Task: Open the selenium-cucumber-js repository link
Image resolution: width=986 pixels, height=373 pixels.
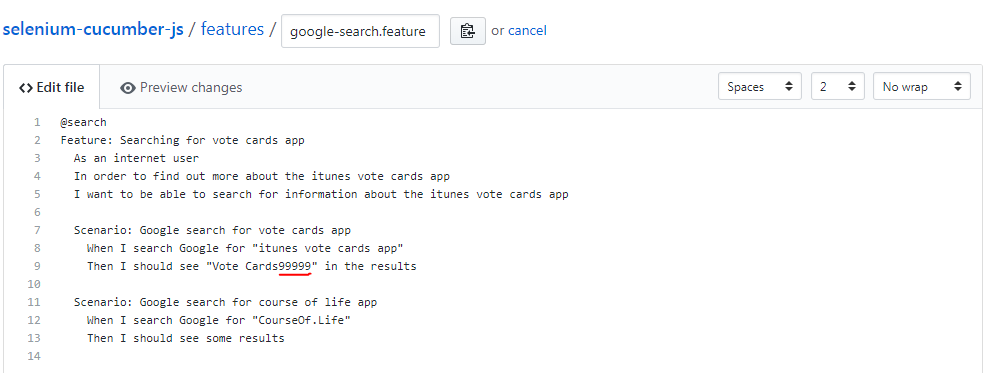Action: coord(94,29)
